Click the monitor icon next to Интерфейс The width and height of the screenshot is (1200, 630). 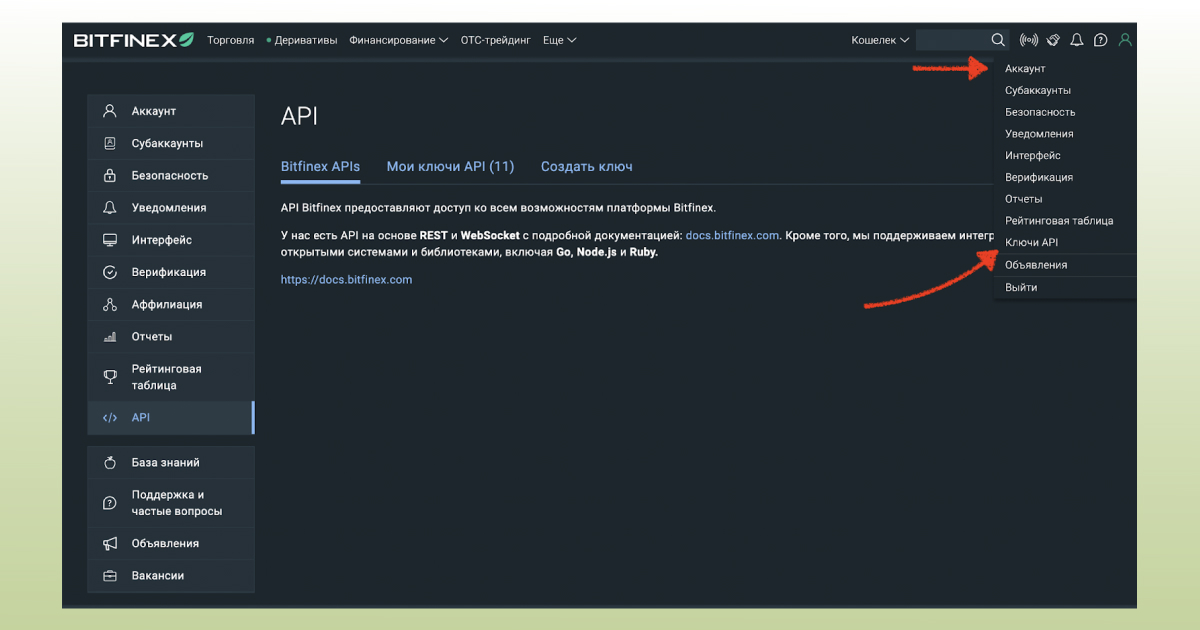pos(110,239)
